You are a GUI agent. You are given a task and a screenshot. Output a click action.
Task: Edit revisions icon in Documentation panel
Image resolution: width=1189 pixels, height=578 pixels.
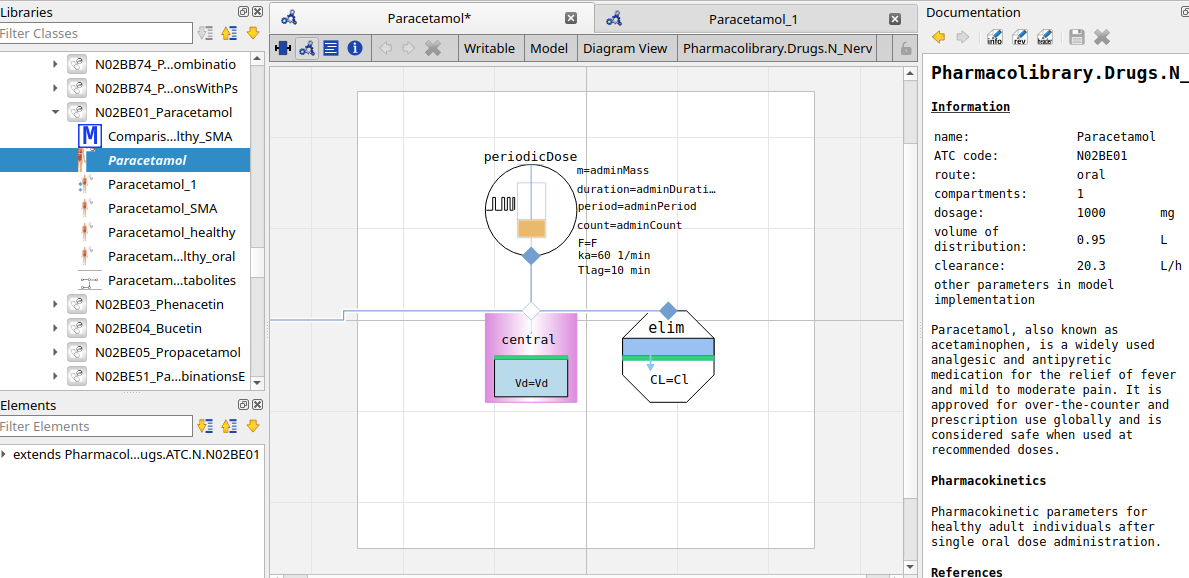(1020, 37)
